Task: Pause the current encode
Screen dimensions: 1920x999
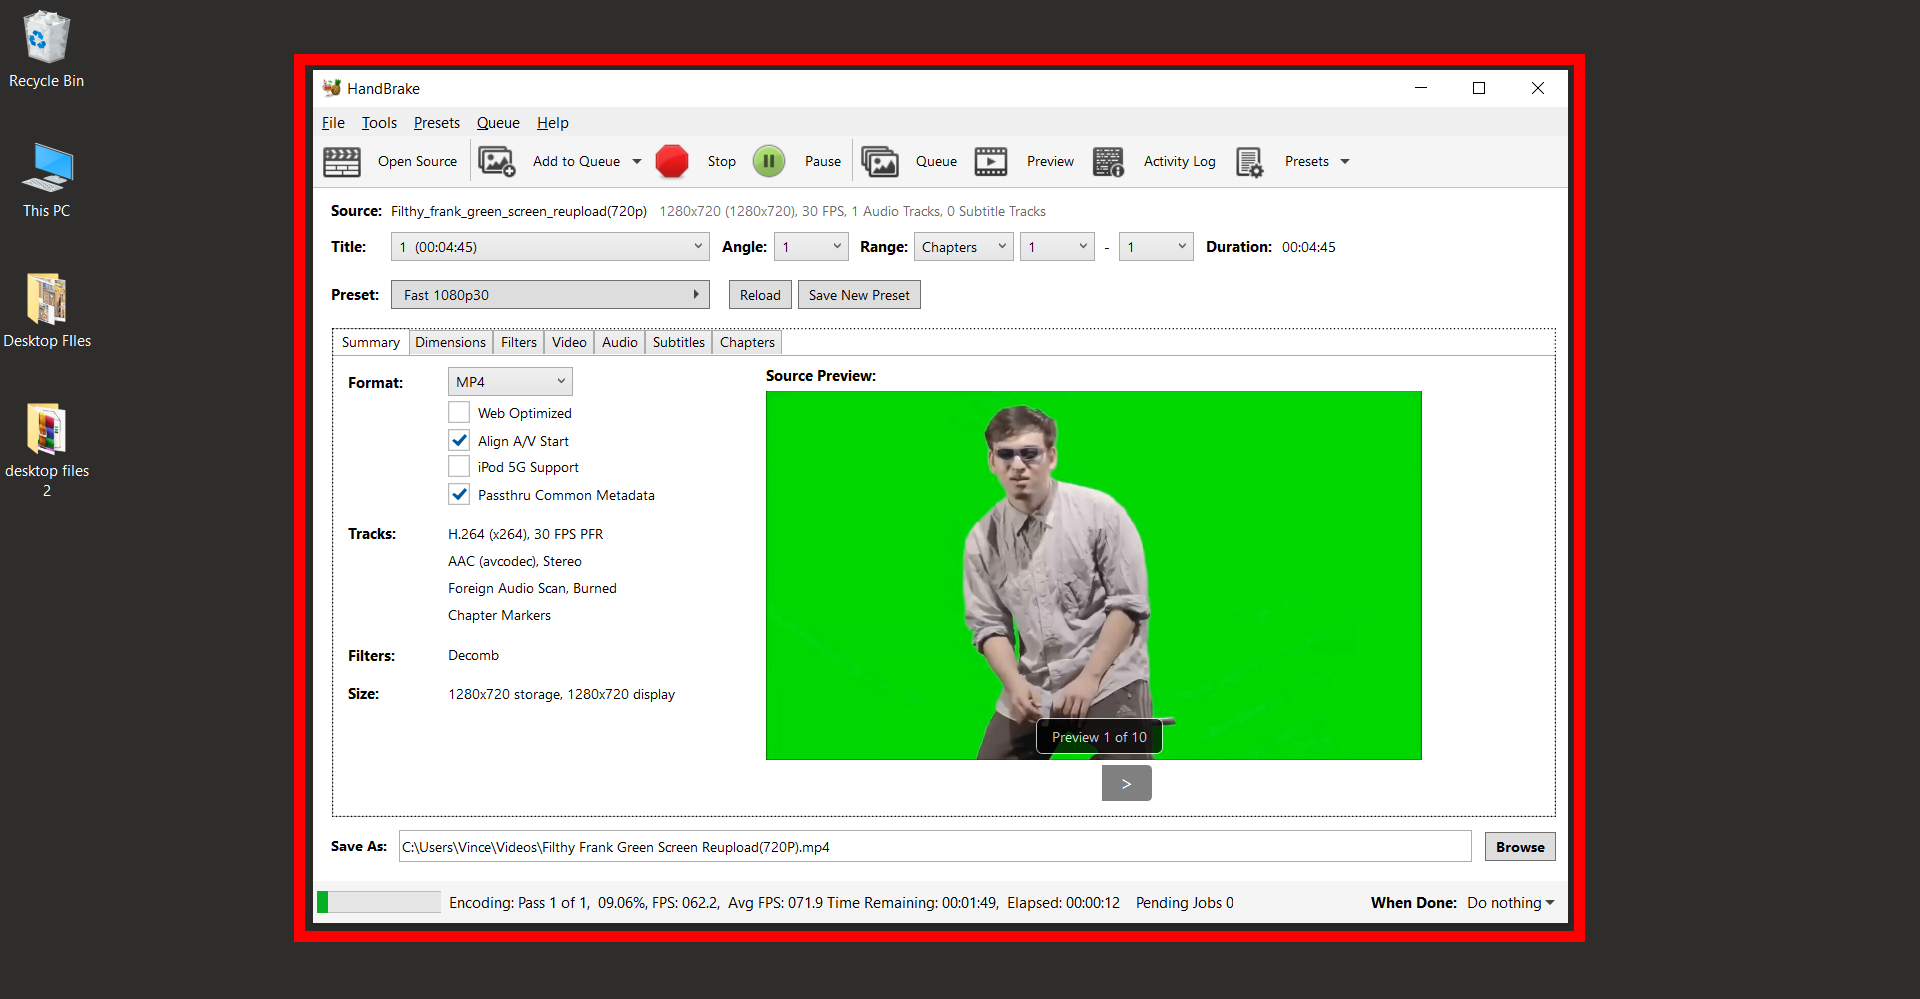Action: coord(768,161)
